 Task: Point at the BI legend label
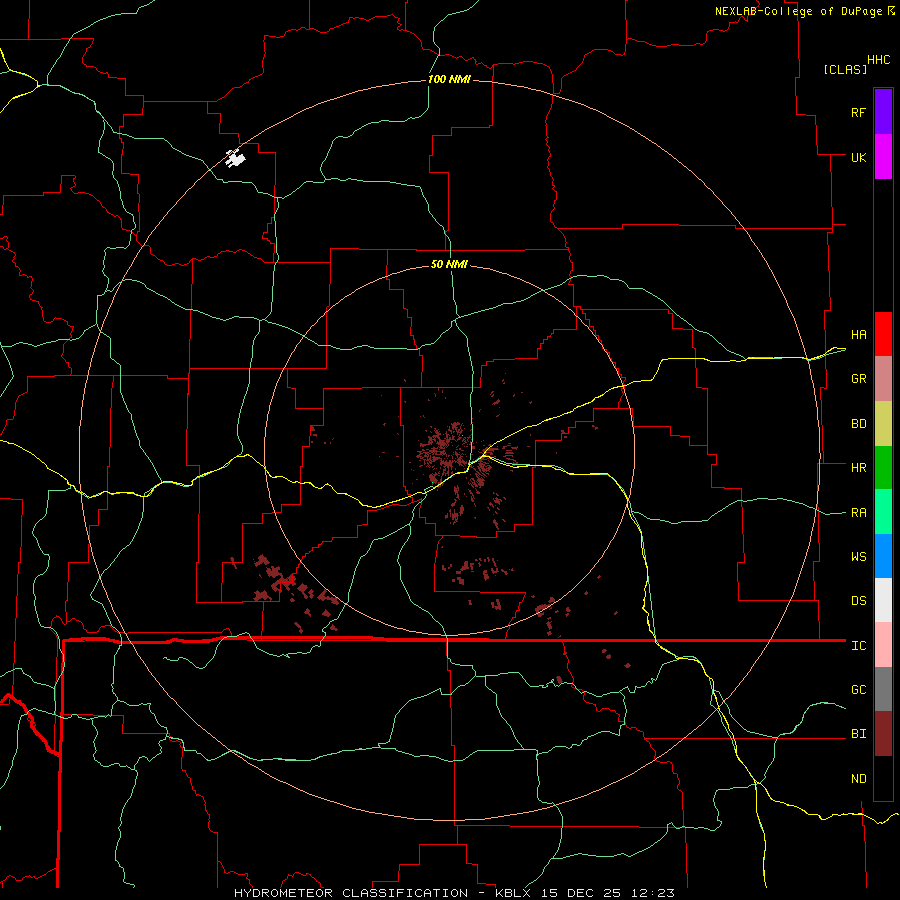tap(858, 734)
